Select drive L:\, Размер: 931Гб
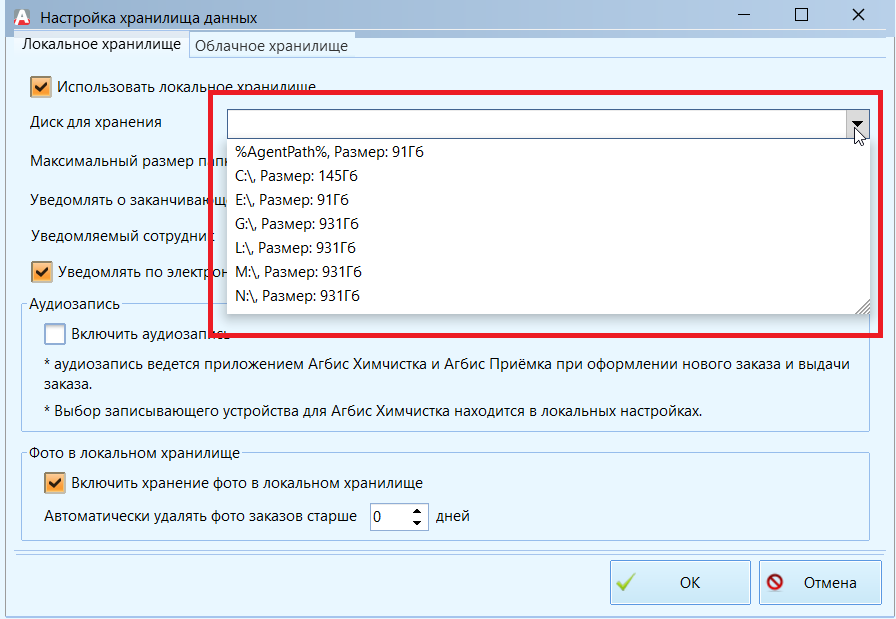The height and width of the screenshot is (619, 896). click(x=548, y=248)
